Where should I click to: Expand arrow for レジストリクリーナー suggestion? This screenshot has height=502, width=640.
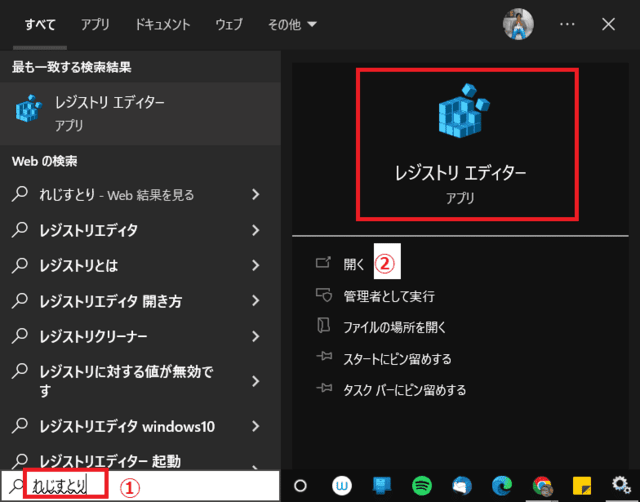(256, 337)
